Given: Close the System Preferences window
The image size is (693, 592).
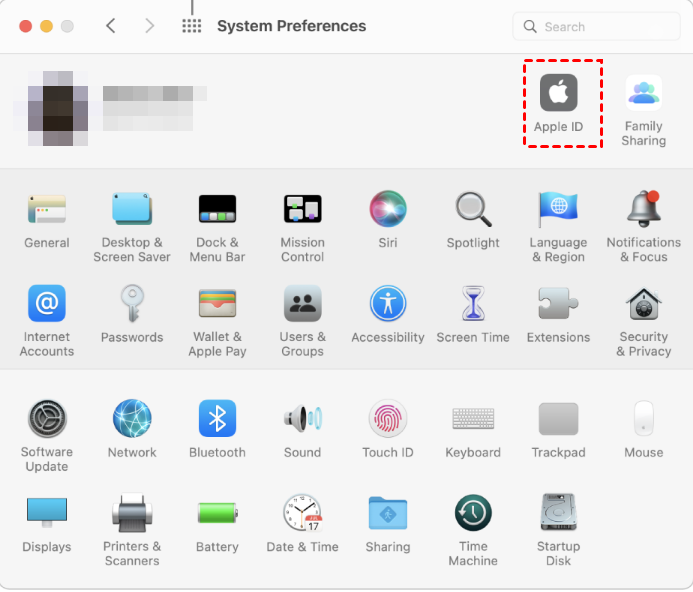Looking at the screenshot, I should (26, 26).
